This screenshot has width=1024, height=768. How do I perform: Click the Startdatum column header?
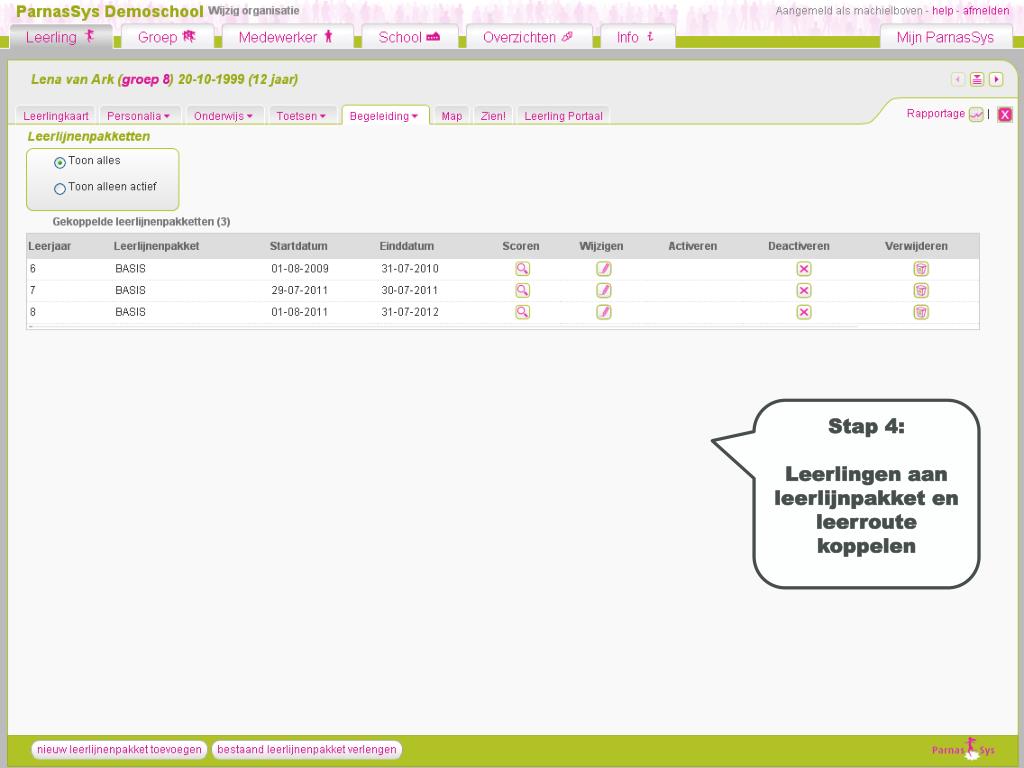coord(298,246)
